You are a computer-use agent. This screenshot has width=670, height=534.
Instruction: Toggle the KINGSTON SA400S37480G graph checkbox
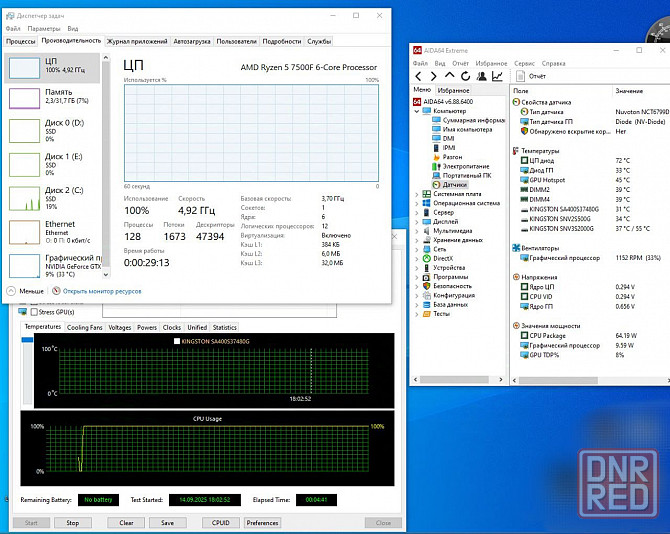click(176, 341)
